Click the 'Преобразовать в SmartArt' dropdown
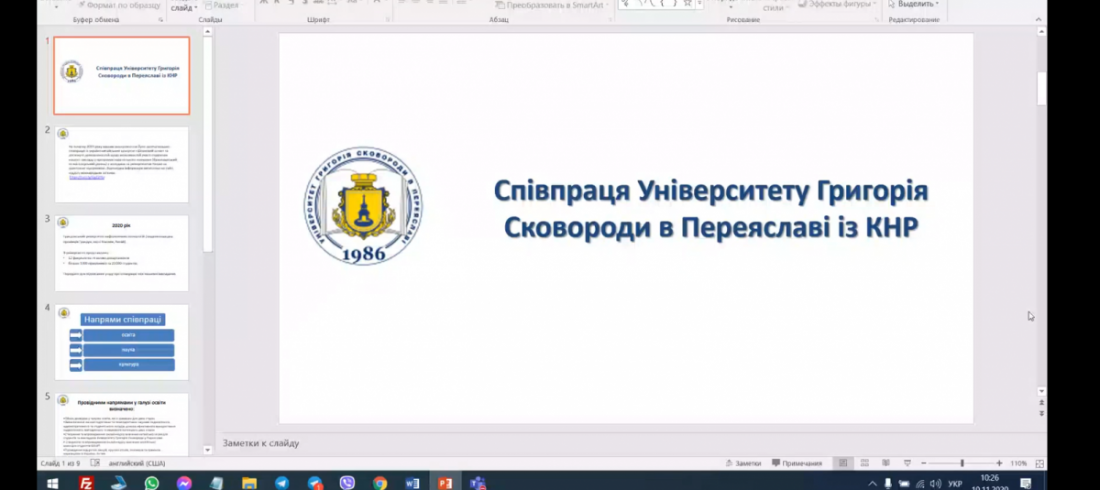This screenshot has height=490, width=1100. coord(550,5)
